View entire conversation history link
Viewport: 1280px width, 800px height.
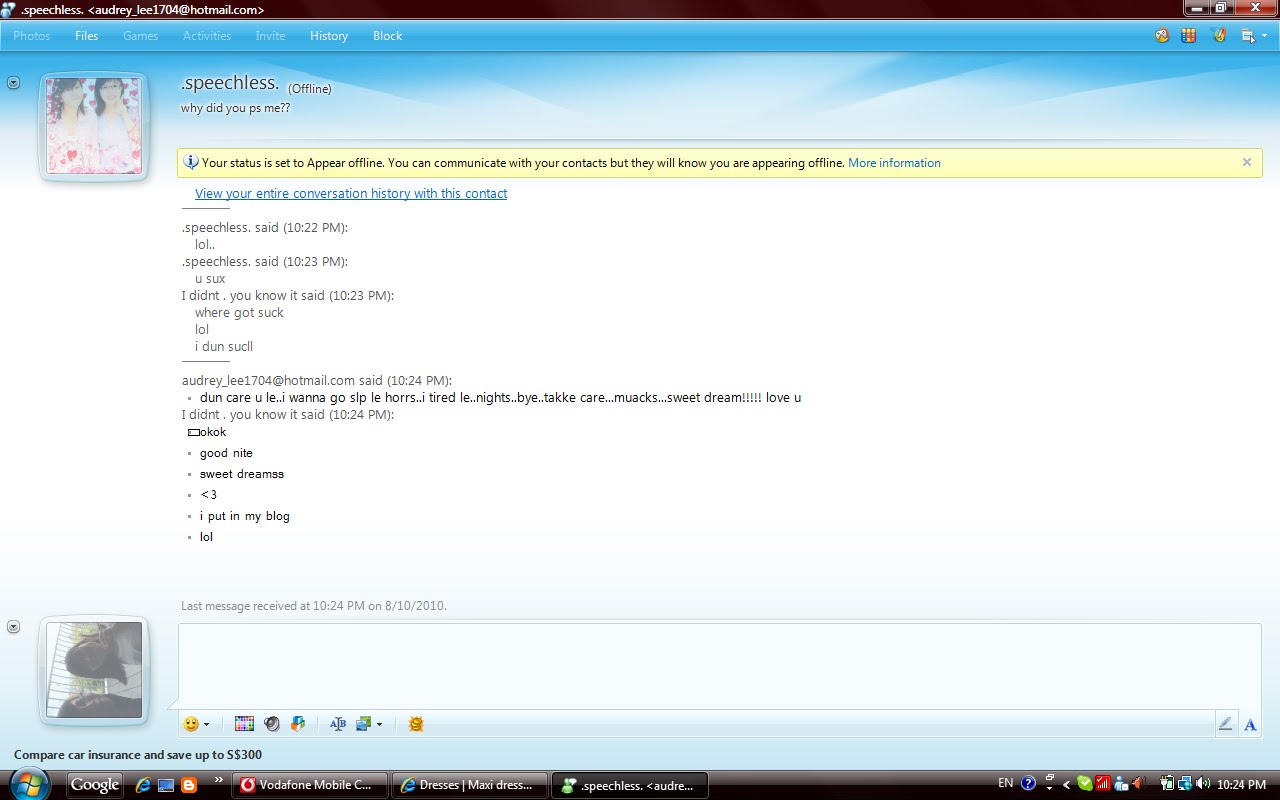(351, 194)
